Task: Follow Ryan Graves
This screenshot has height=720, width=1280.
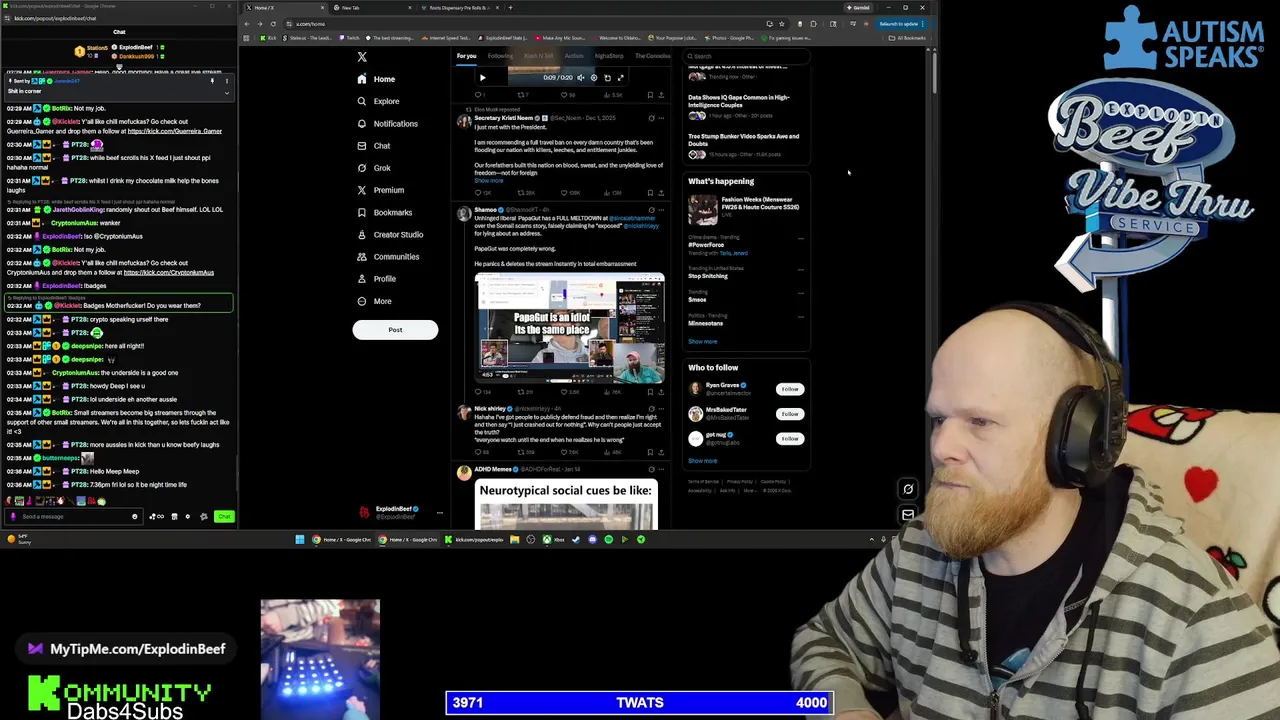Action: pyautogui.click(x=790, y=389)
